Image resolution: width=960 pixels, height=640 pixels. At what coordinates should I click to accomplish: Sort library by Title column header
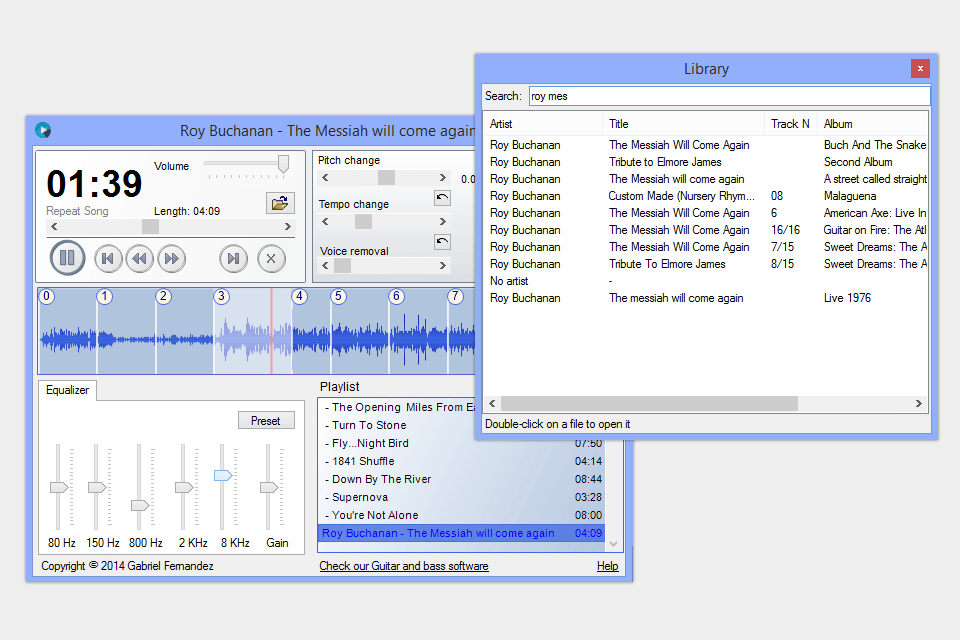(x=684, y=124)
